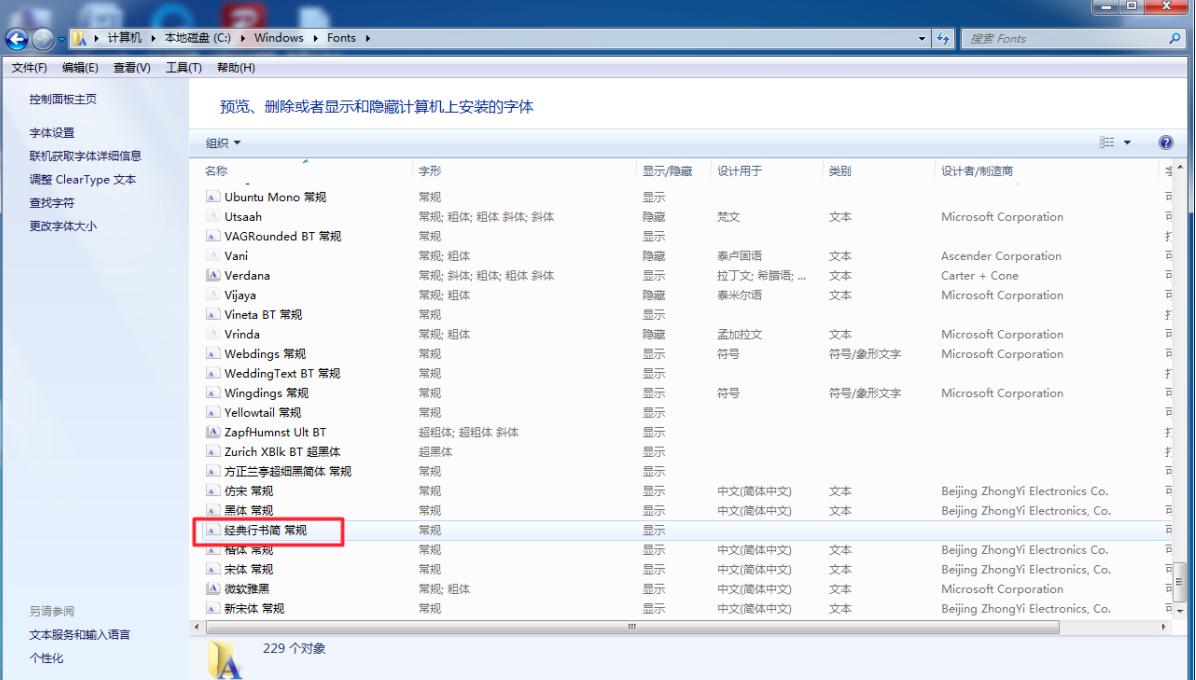Select the 方正兰亭超细黑简体 font icon
Image resolution: width=1196 pixels, height=680 pixels.
[213, 471]
